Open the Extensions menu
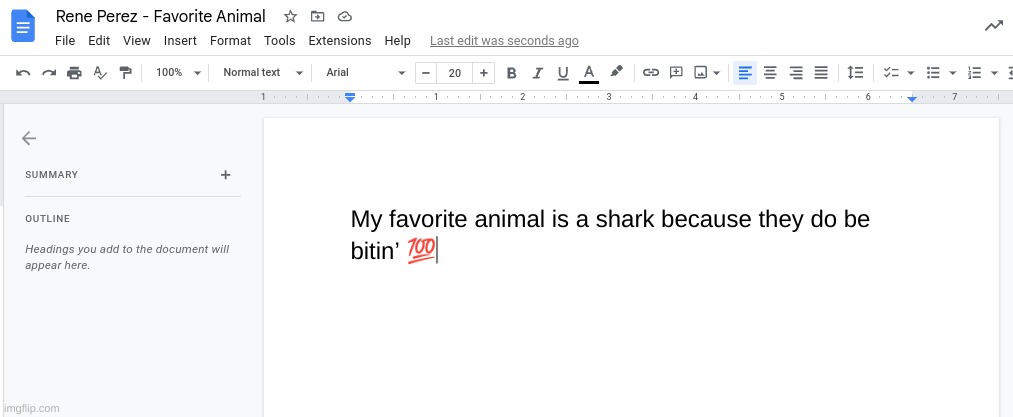The height and width of the screenshot is (417, 1013). pos(339,41)
